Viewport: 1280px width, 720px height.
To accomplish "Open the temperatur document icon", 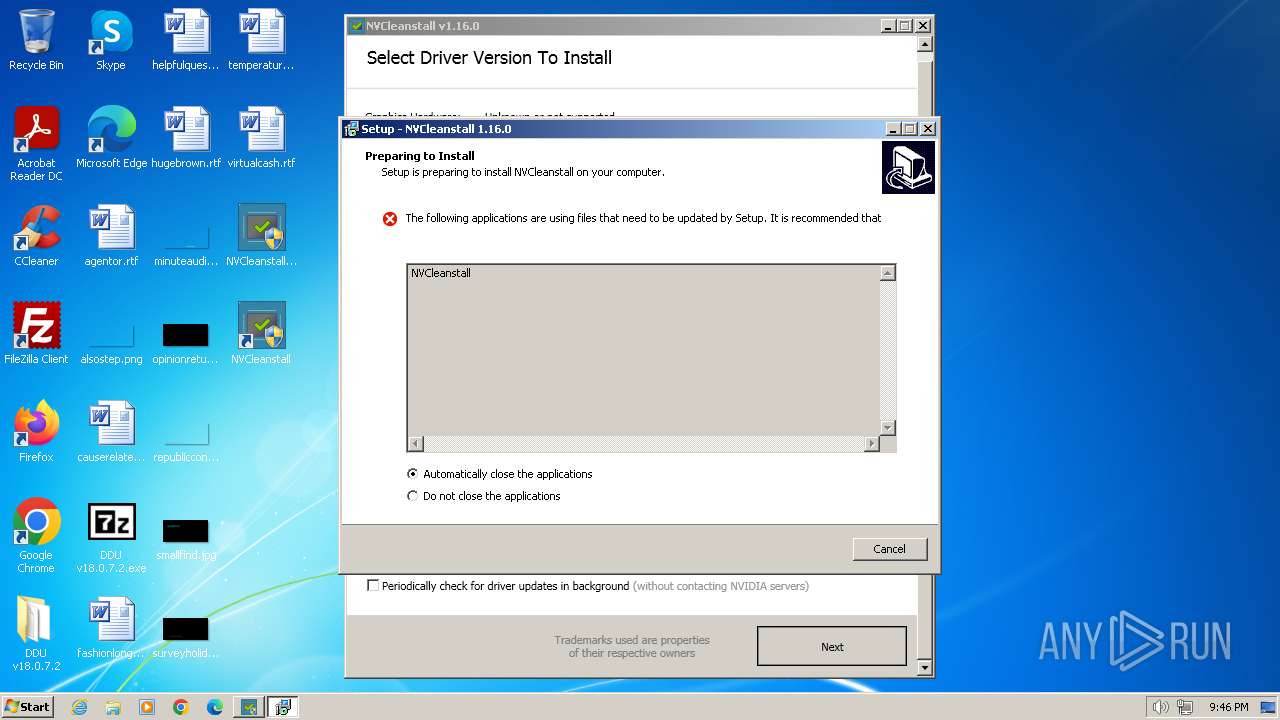I will (261, 40).
